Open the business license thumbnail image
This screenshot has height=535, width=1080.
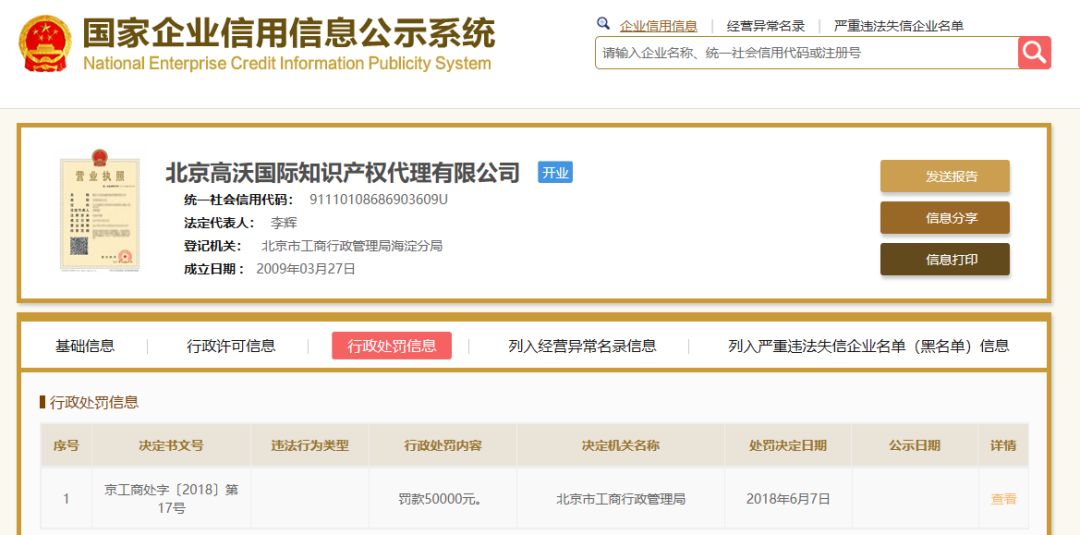(100, 209)
